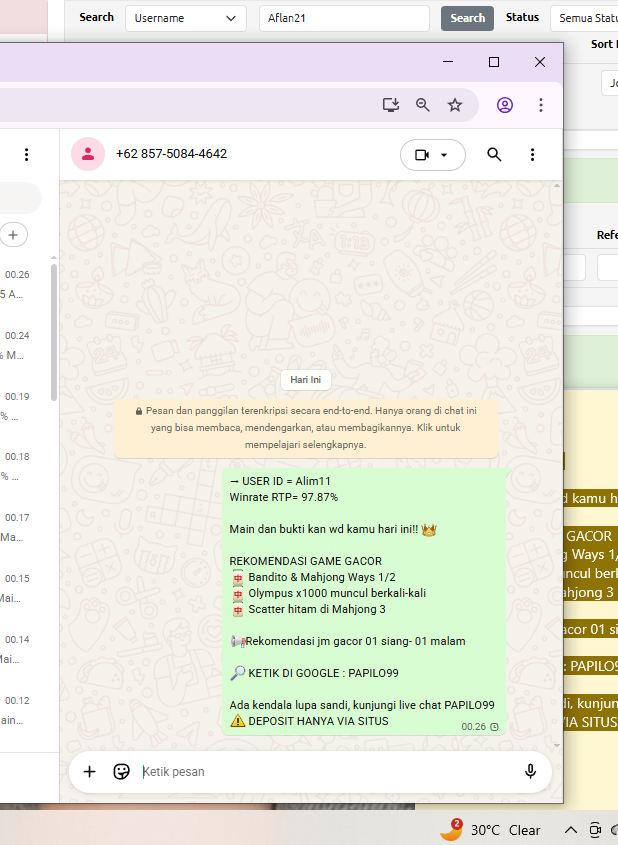Add a new chat filter with plus button

[x=13, y=235]
